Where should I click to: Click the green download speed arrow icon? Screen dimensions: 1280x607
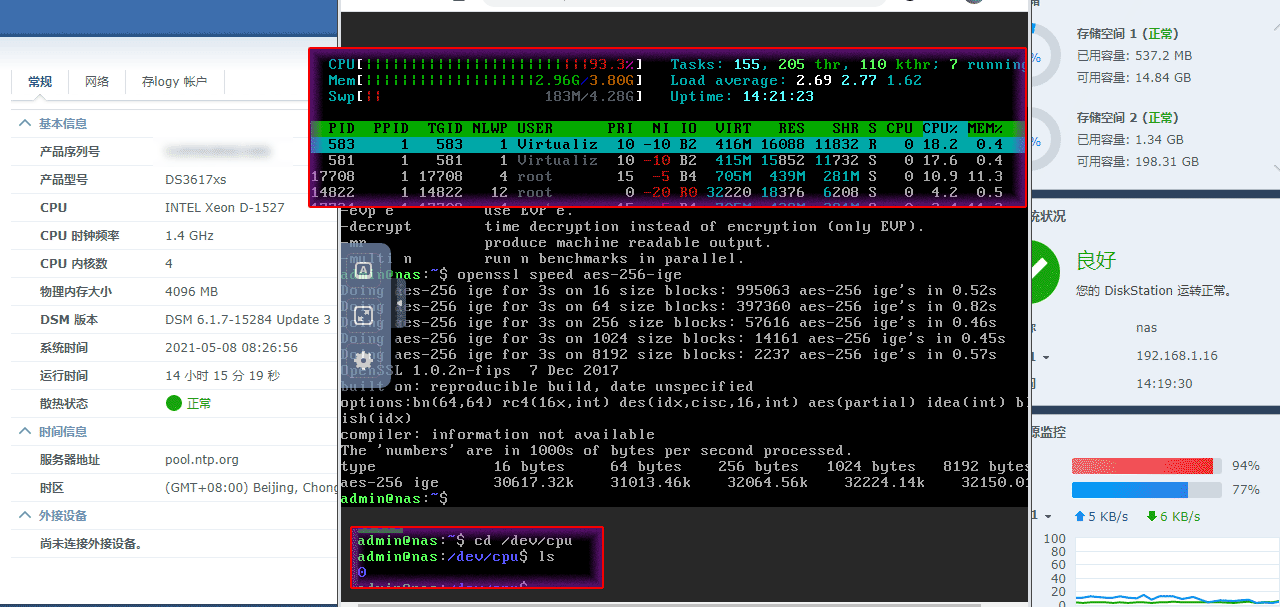(1152, 517)
